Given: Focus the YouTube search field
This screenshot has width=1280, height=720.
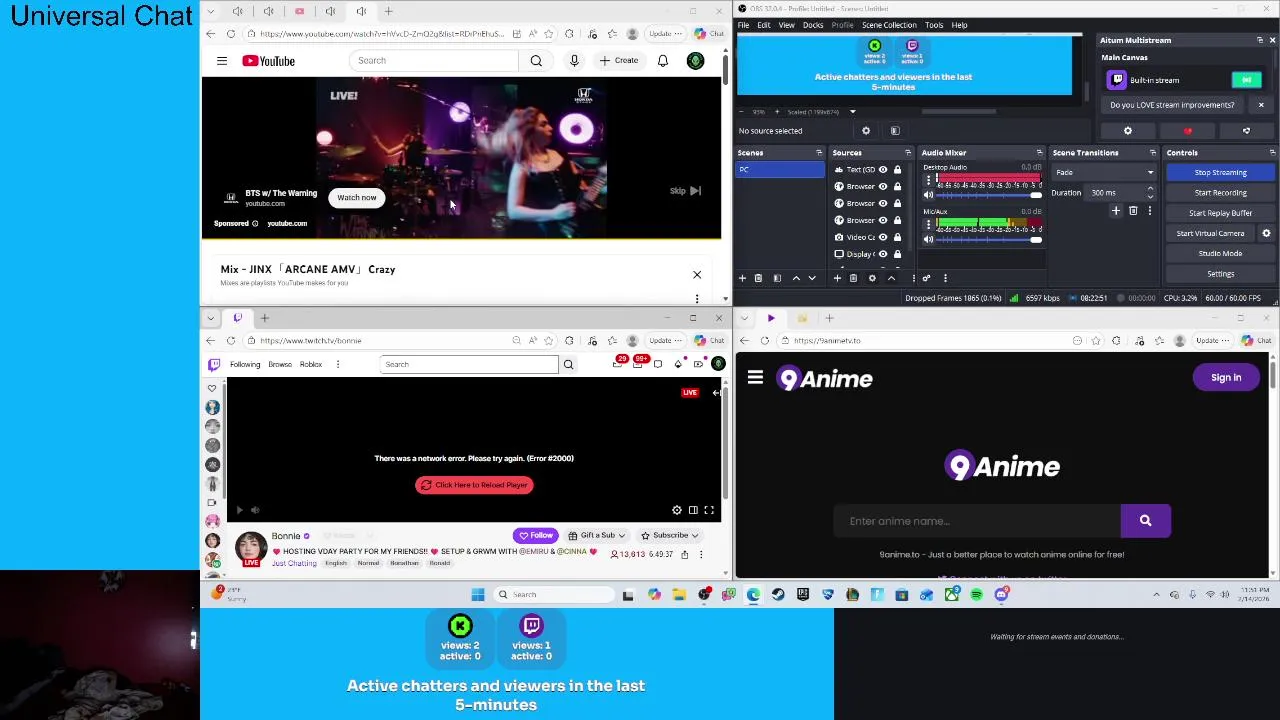Looking at the screenshot, I should pos(435,61).
